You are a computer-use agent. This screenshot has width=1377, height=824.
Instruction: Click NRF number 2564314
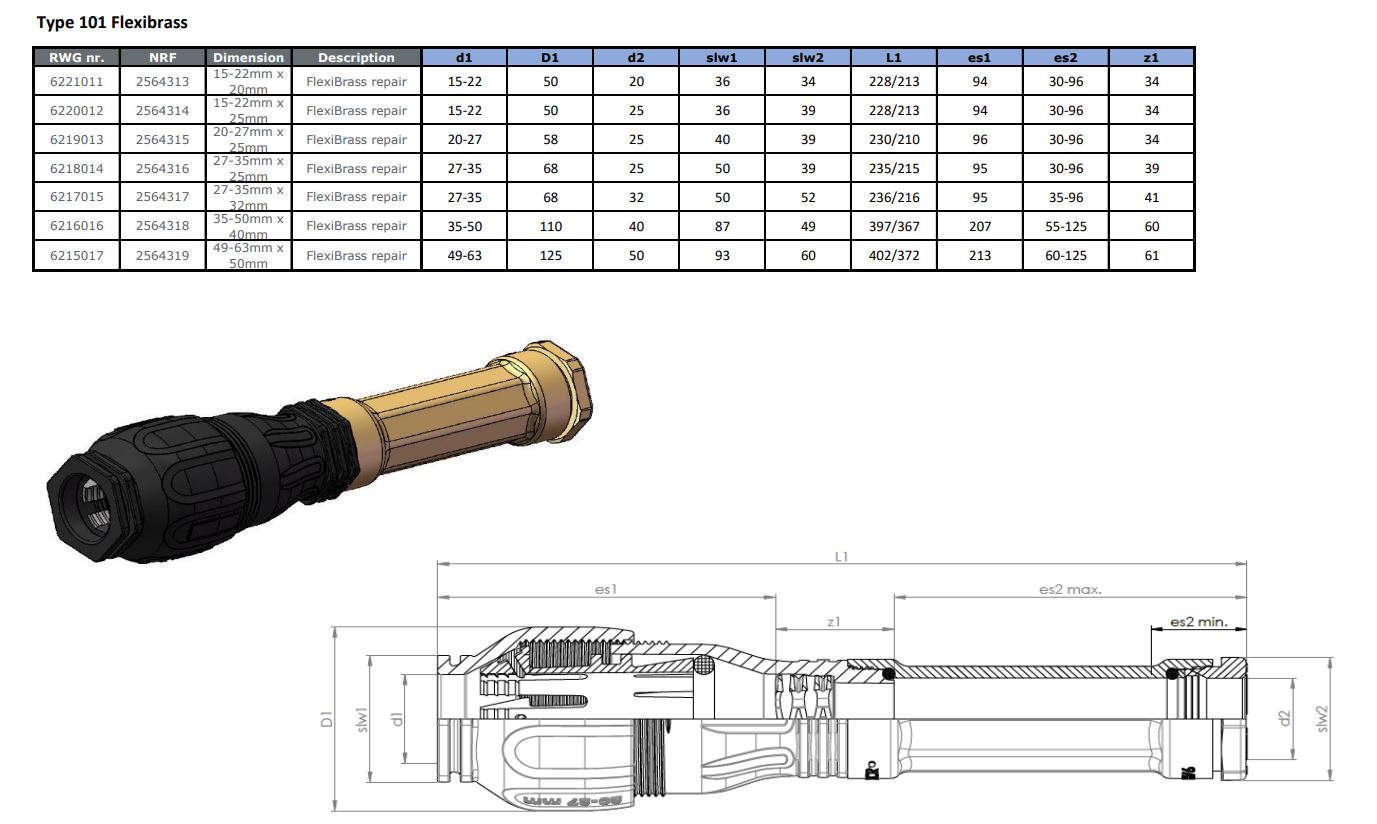tap(162, 111)
